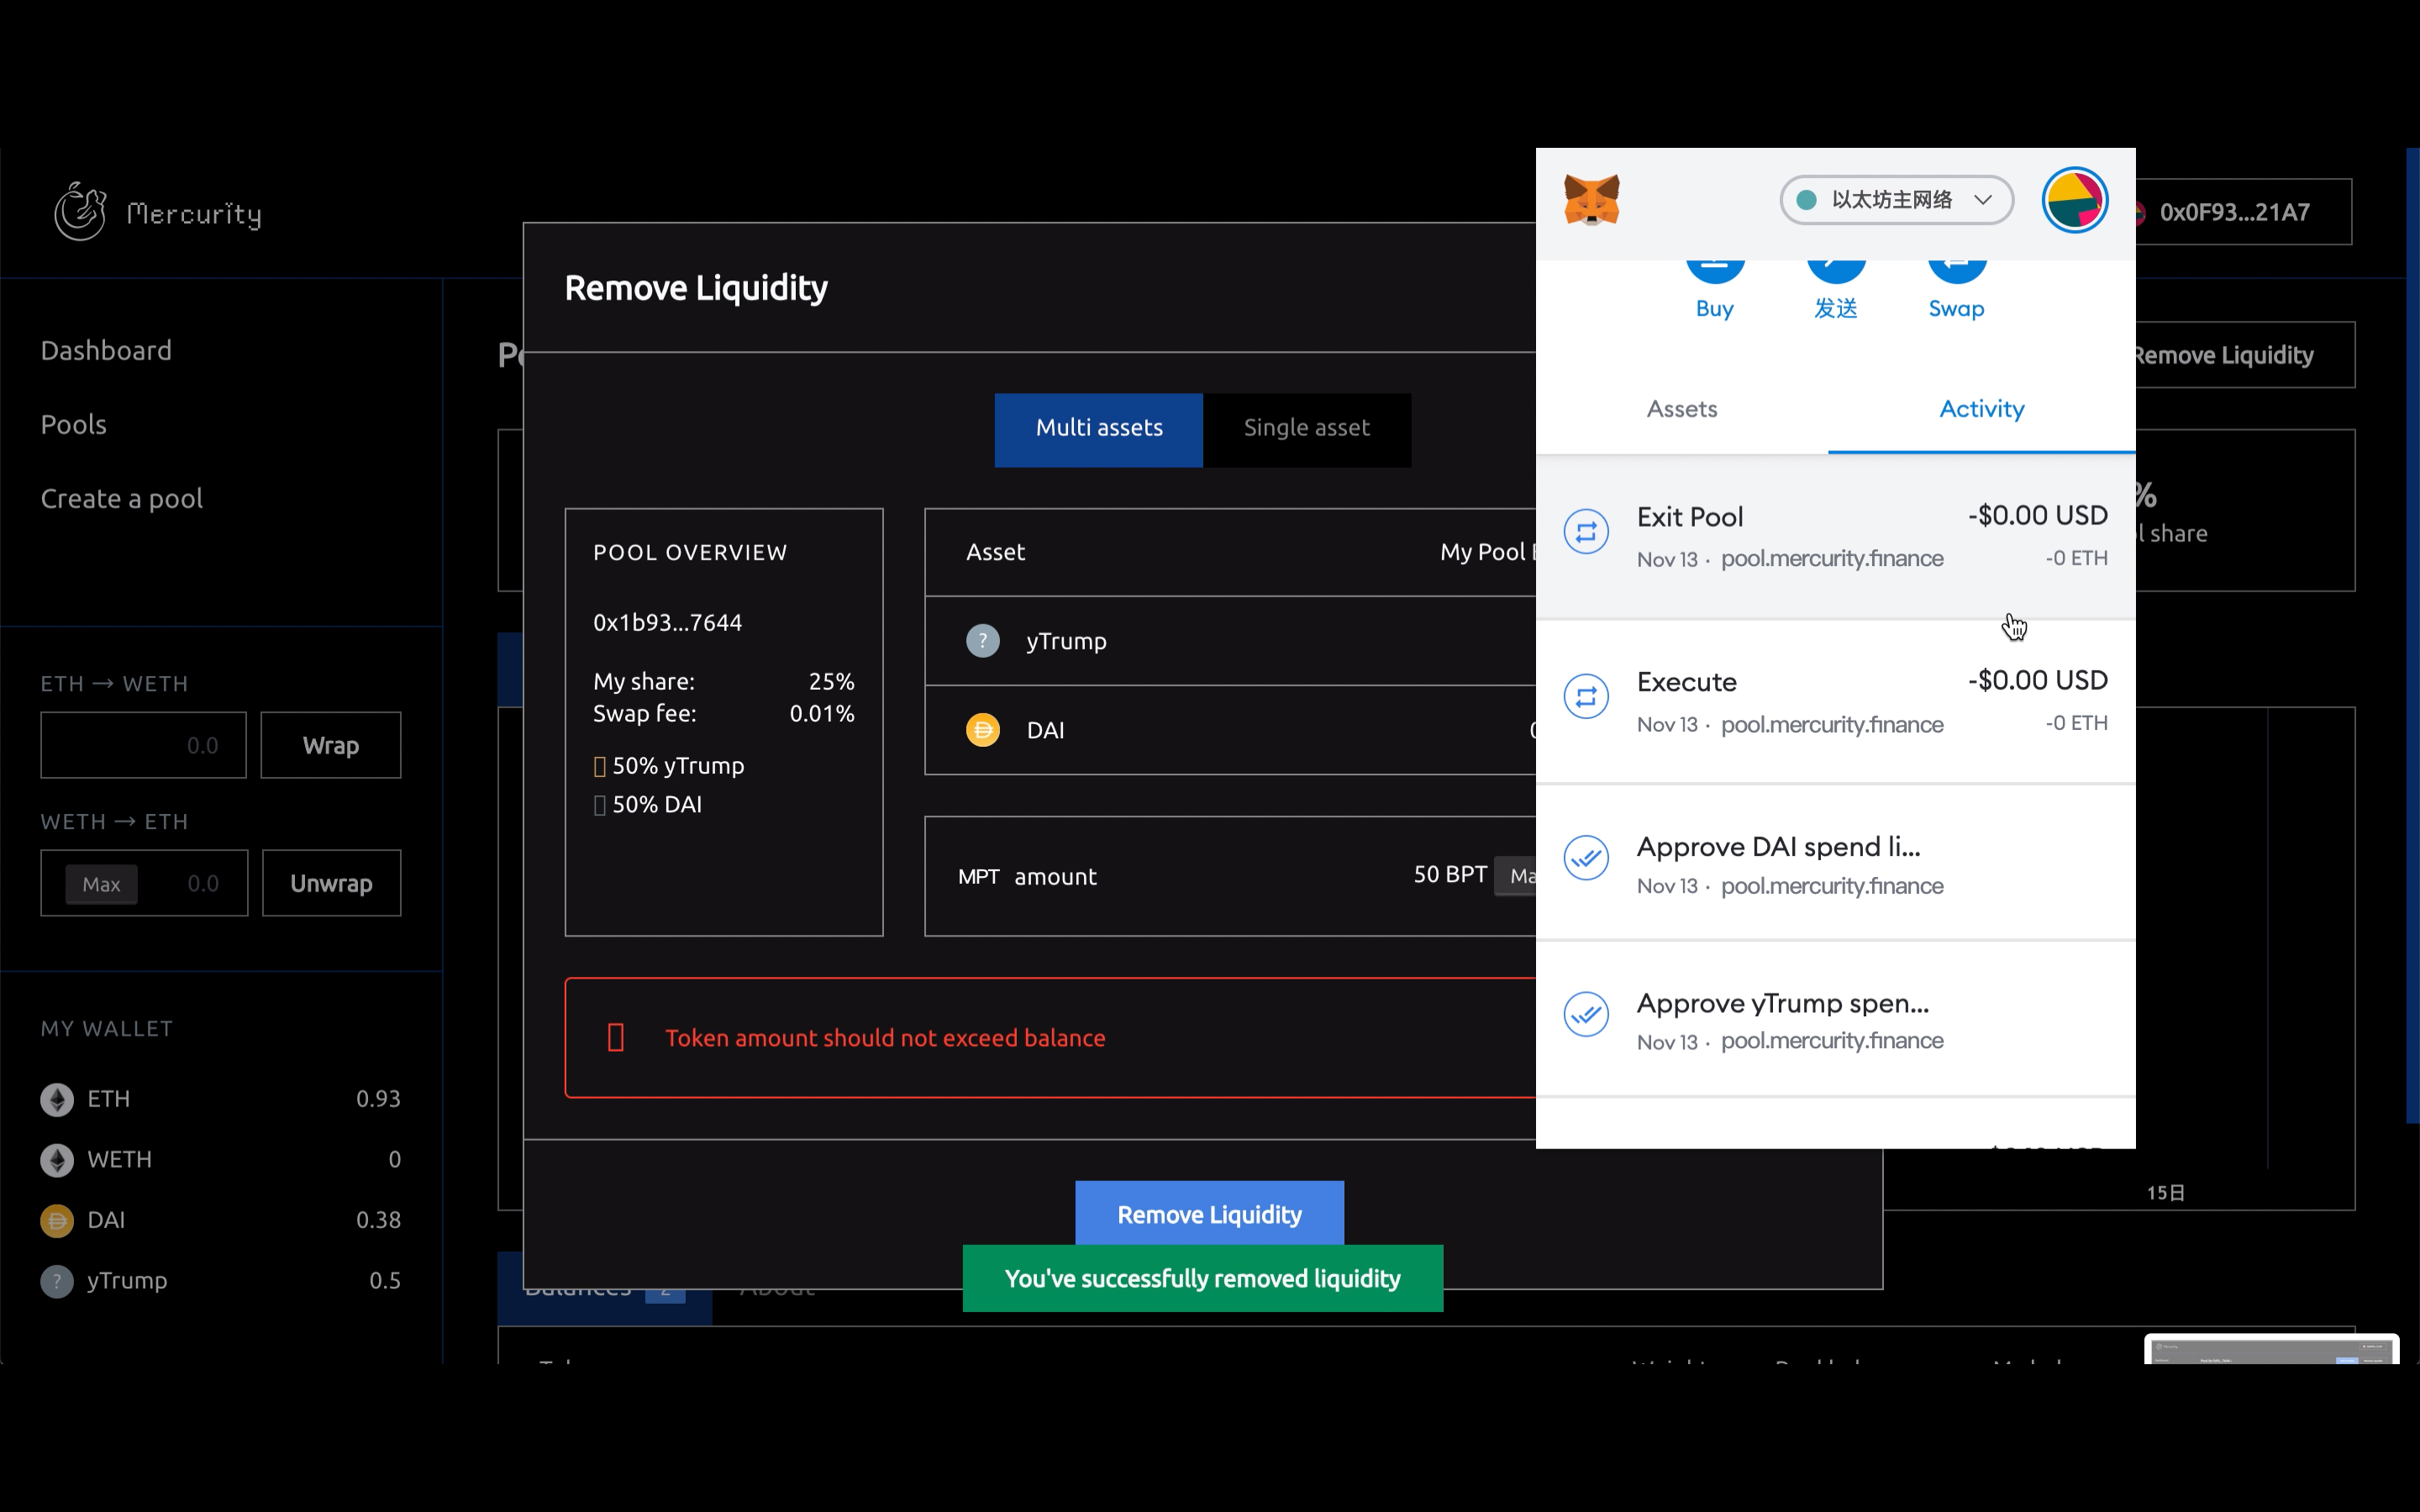
Task: Select the Multi assets option
Action: pos(1098,429)
